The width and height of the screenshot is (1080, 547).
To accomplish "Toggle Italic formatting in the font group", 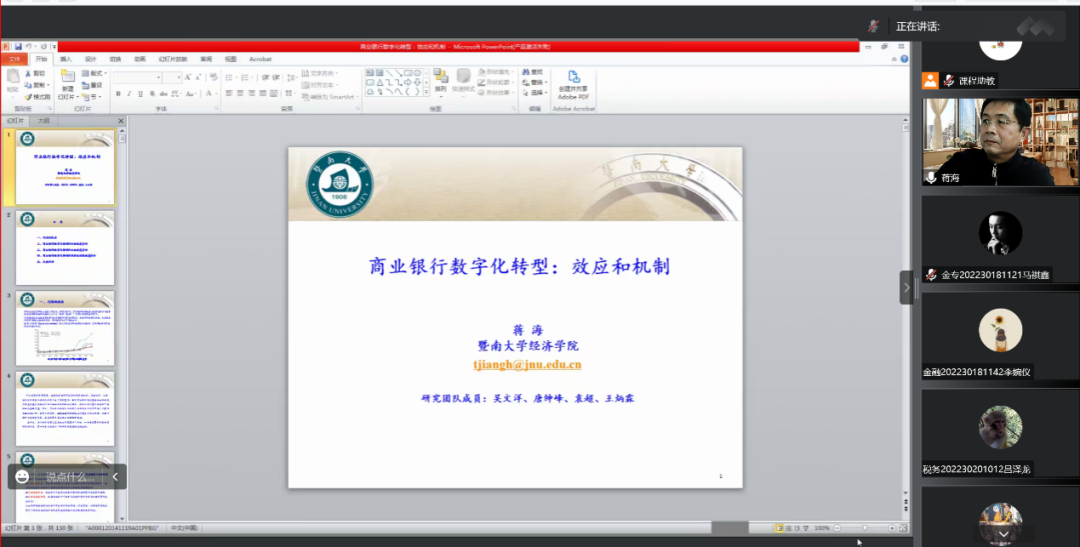I will [x=129, y=94].
